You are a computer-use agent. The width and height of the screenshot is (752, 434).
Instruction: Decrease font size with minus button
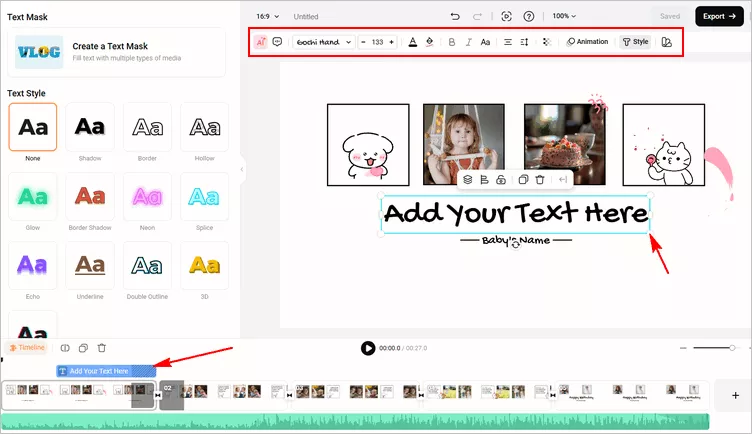coord(363,42)
